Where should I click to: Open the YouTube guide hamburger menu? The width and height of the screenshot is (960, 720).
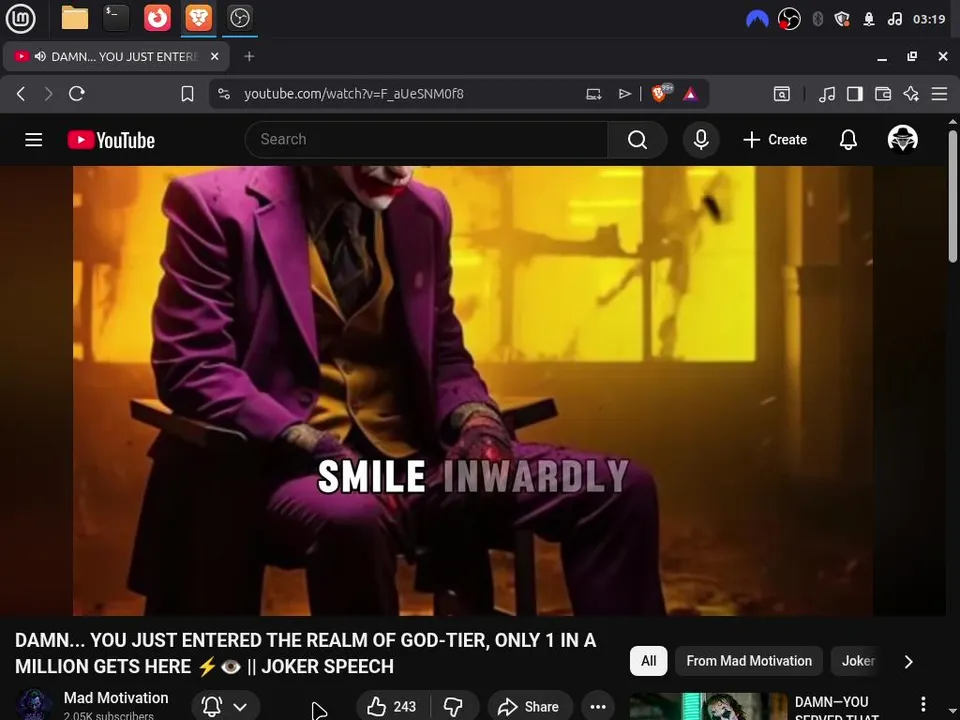click(x=34, y=140)
